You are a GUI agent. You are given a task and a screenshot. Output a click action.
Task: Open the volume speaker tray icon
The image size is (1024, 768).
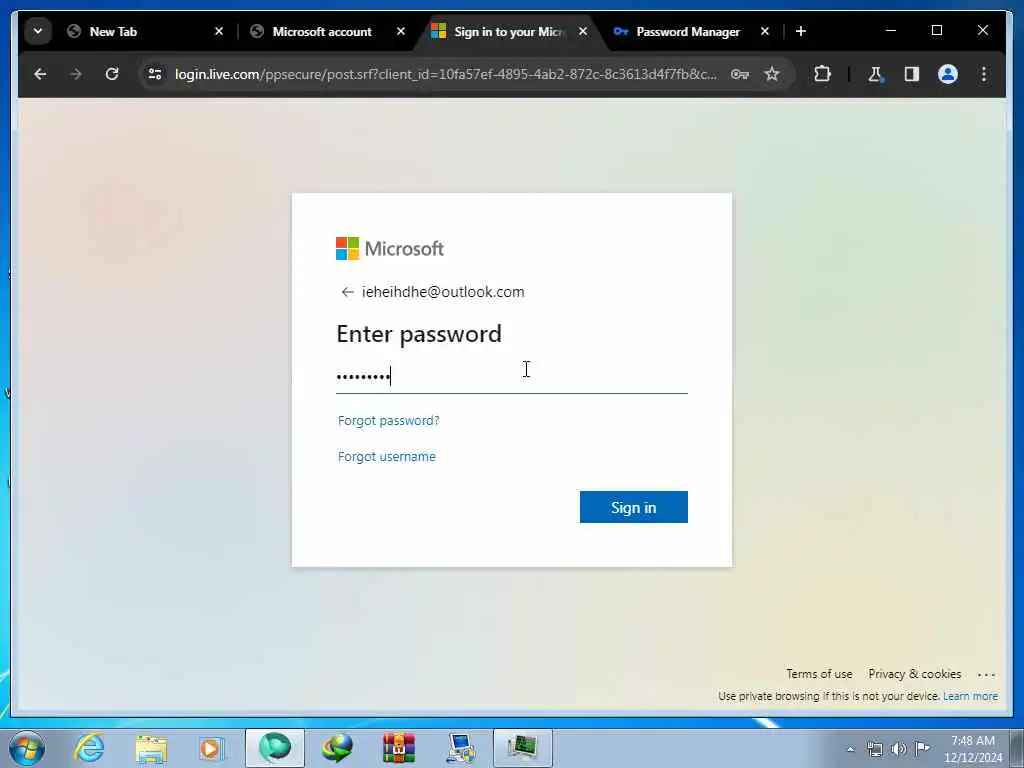(x=899, y=749)
